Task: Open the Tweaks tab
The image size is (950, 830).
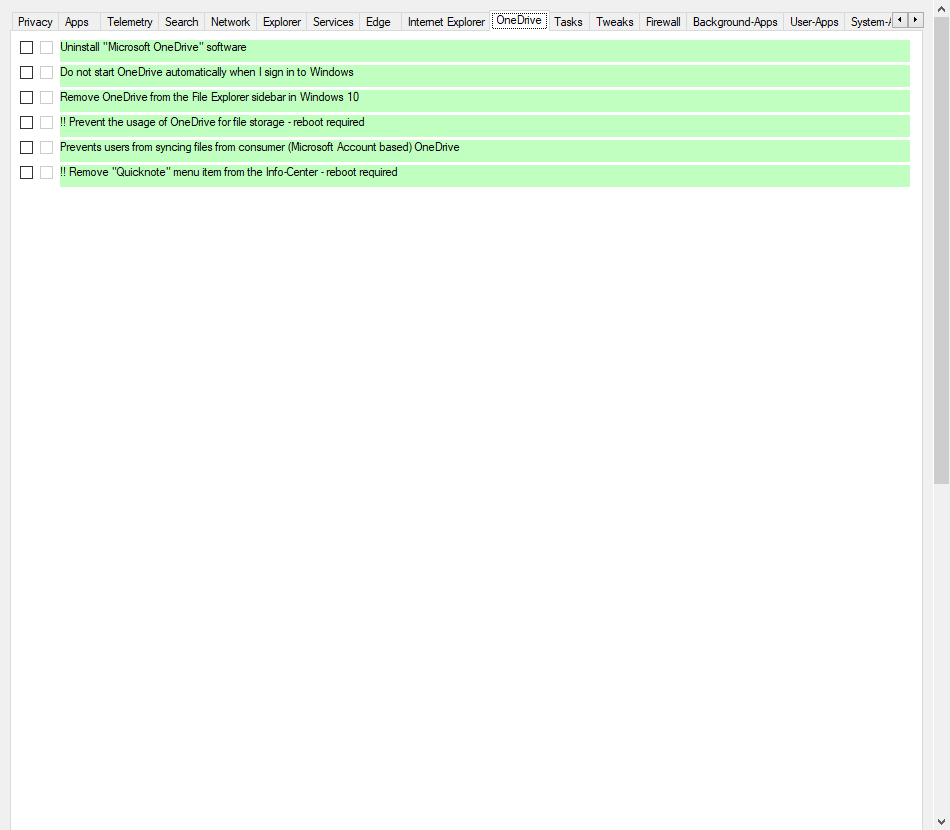Action: (x=614, y=22)
